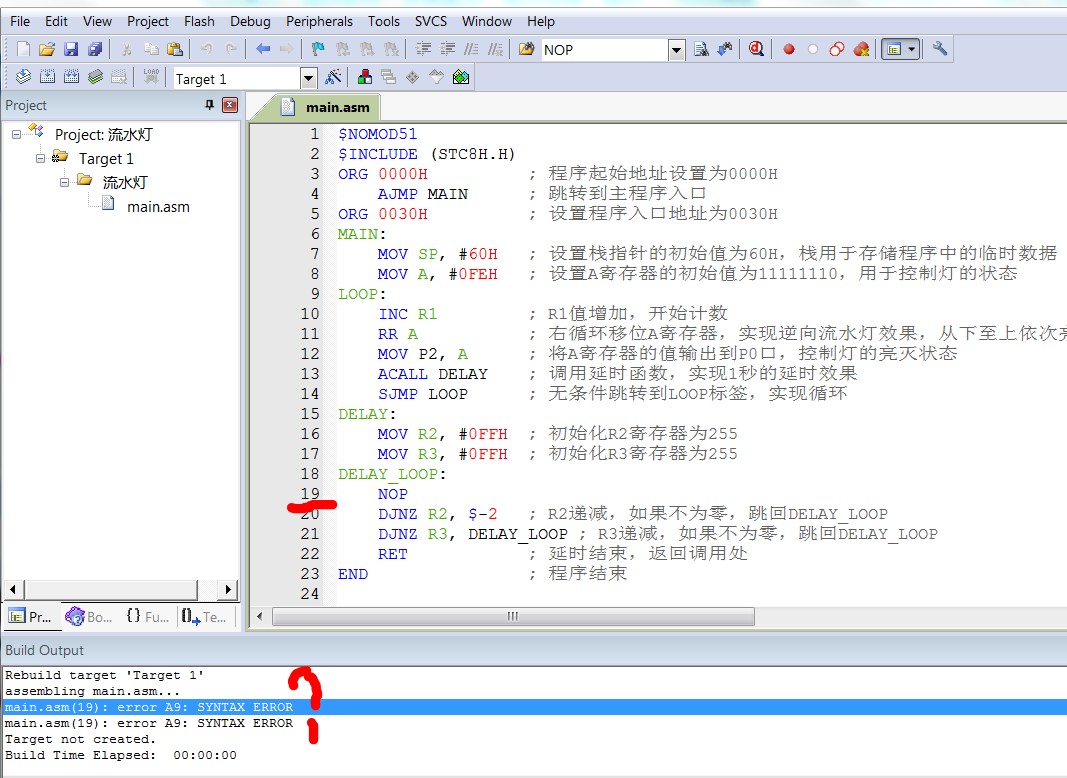Click the Save All icon
The height and width of the screenshot is (778, 1067).
click(x=95, y=49)
